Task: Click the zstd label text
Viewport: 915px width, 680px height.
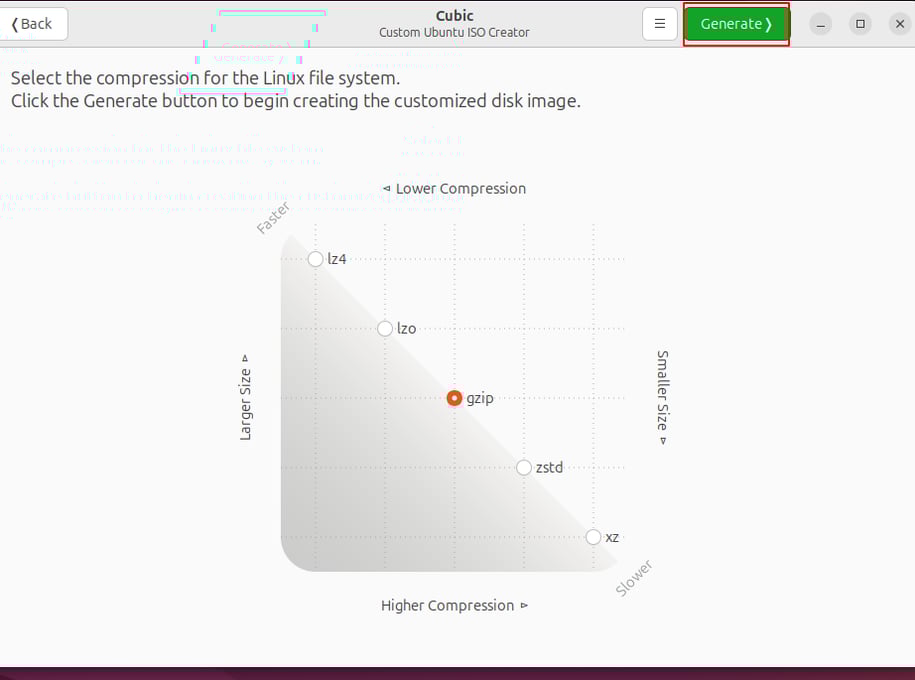Action: tap(549, 467)
